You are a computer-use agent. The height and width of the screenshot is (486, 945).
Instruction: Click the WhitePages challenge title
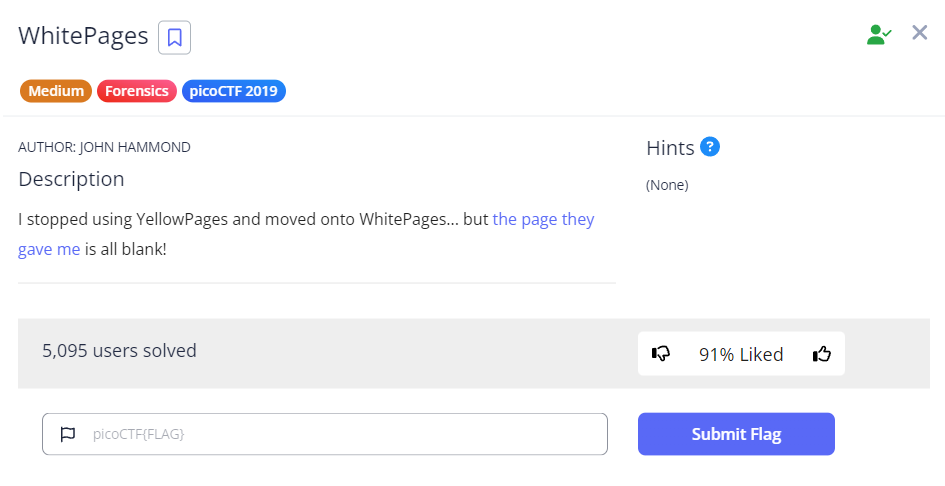[83, 36]
